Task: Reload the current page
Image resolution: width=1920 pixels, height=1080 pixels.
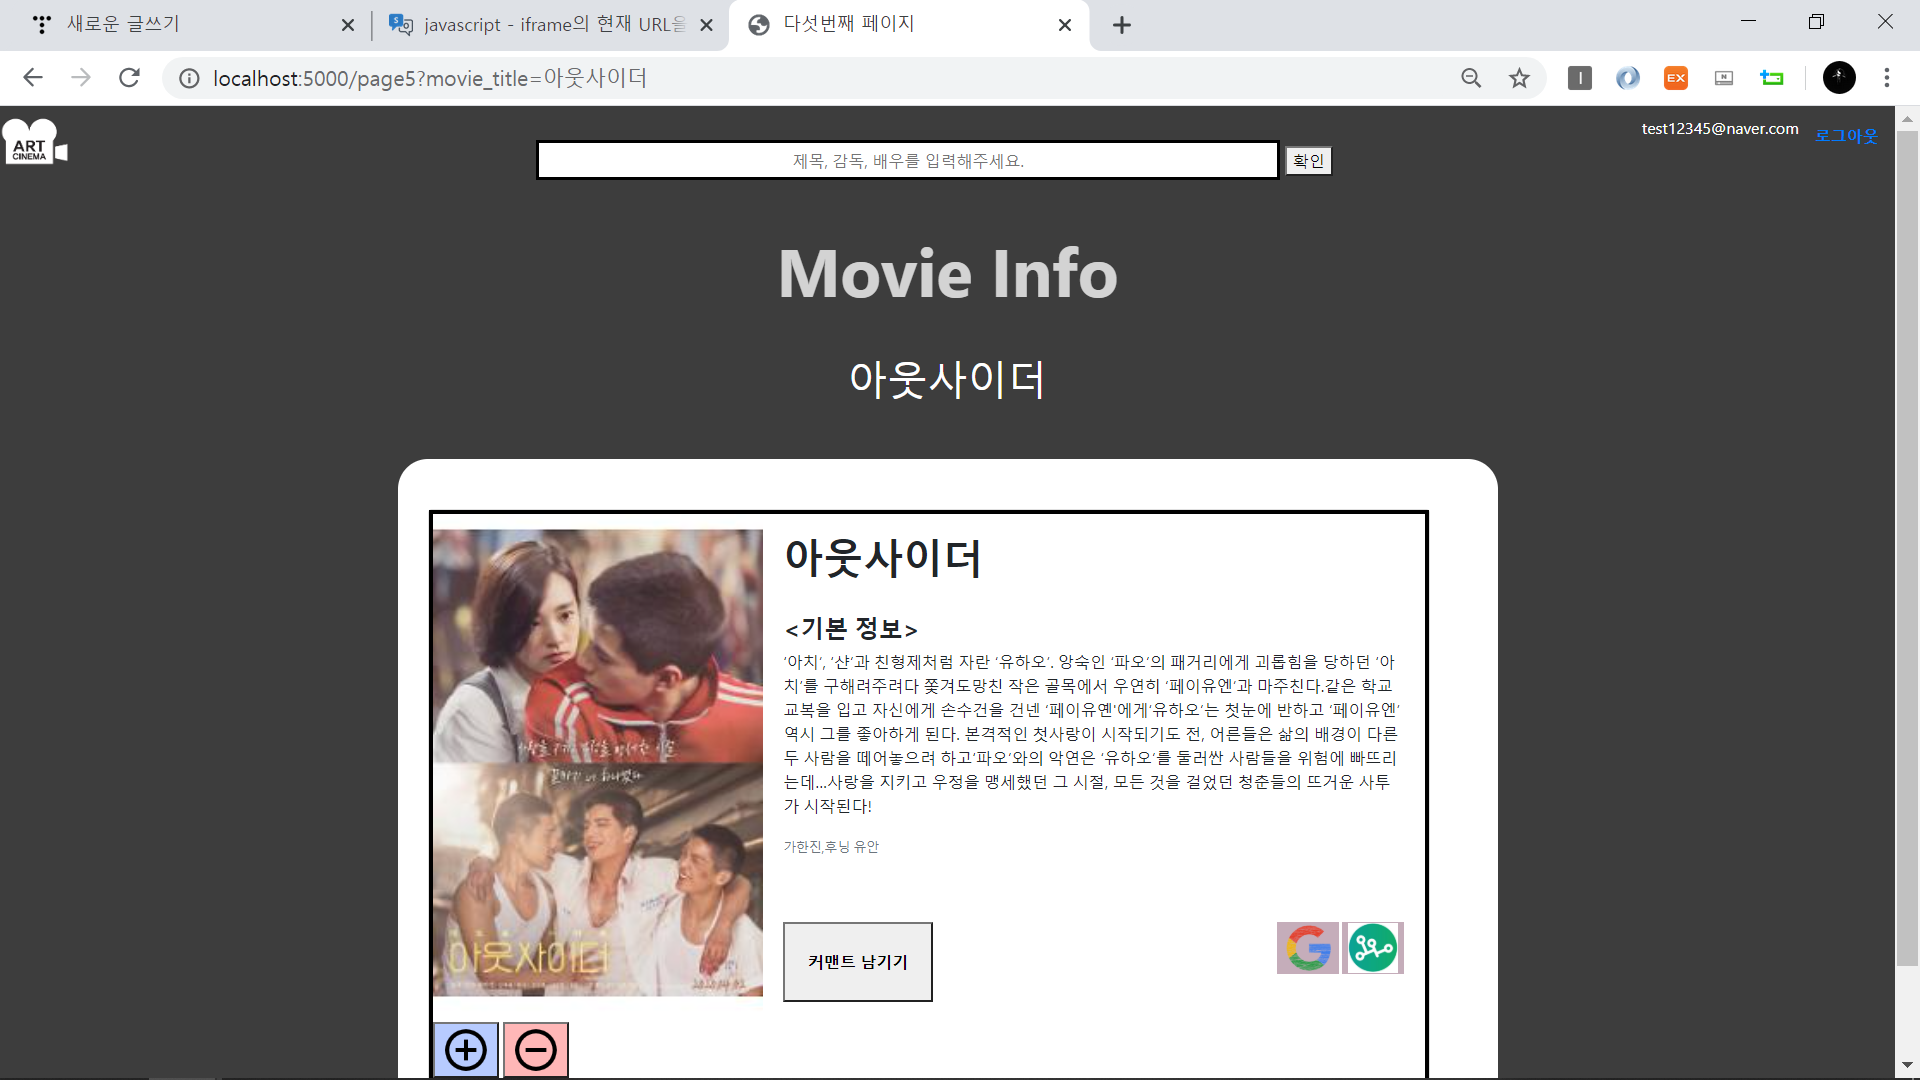Action: [x=129, y=78]
